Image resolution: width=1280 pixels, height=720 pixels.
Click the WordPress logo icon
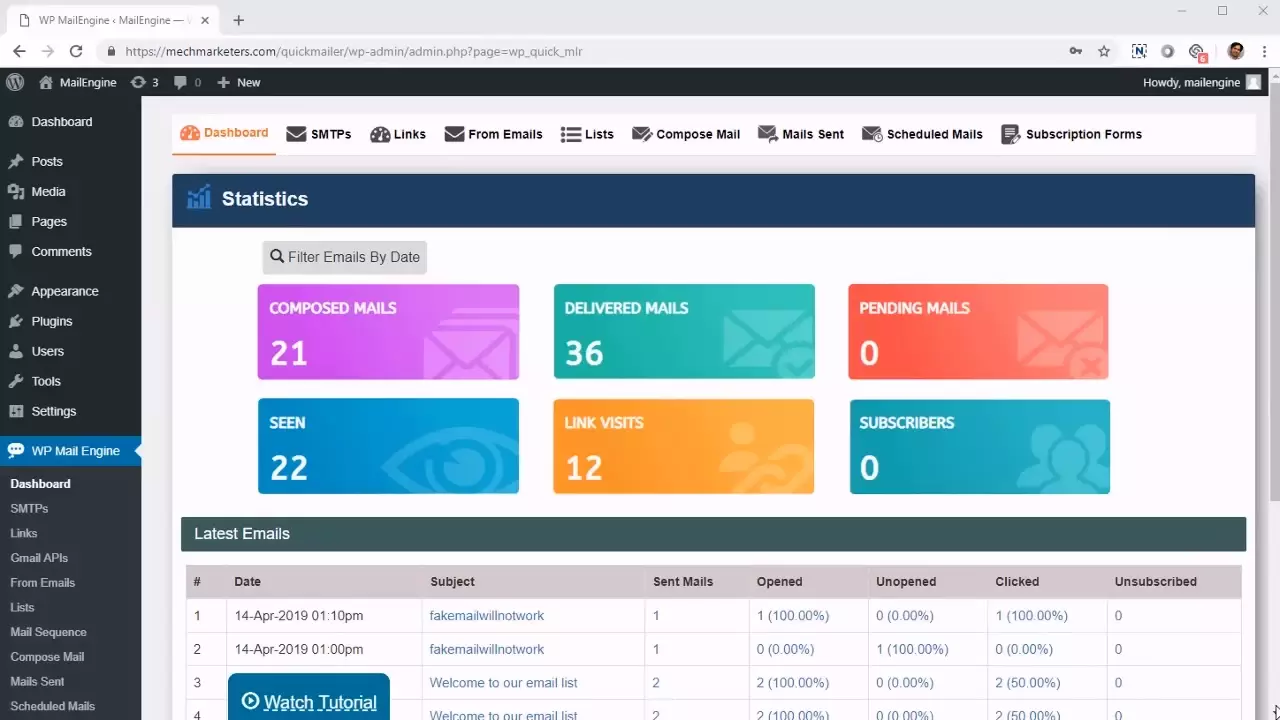point(14,82)
